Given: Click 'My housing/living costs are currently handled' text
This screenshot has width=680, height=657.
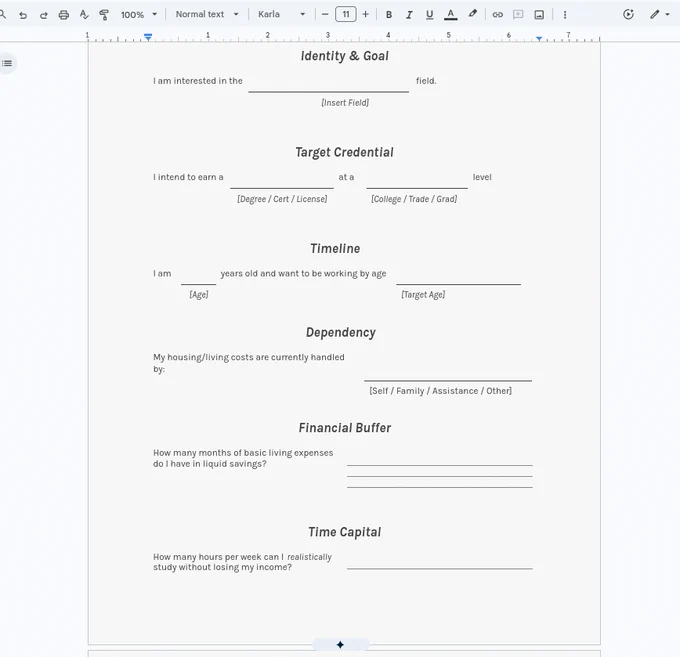Looking at the screenshot, I should [x=248, y=357].
